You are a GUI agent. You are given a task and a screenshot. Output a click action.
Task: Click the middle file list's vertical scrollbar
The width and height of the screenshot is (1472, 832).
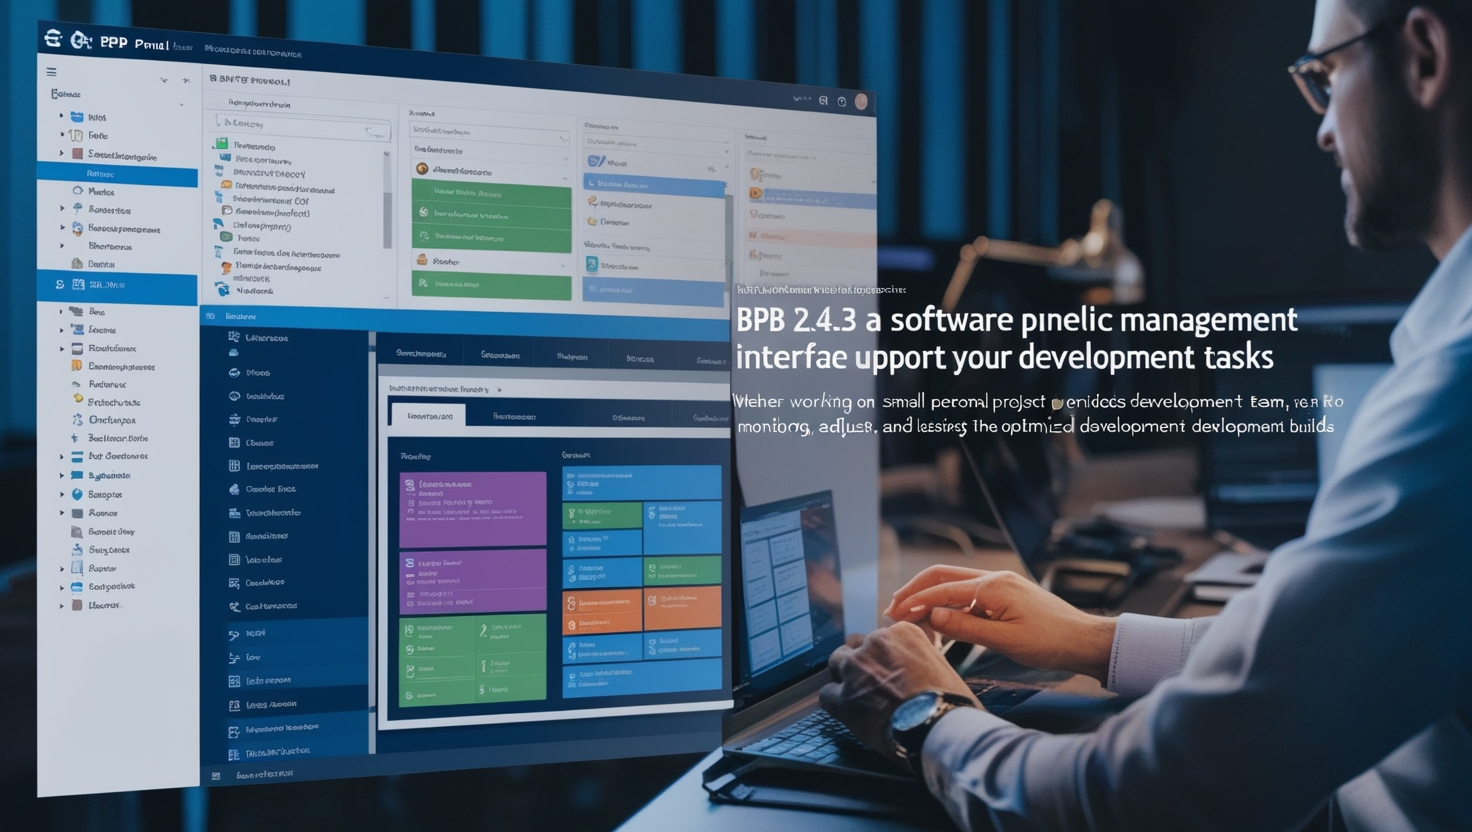point(388,200)
